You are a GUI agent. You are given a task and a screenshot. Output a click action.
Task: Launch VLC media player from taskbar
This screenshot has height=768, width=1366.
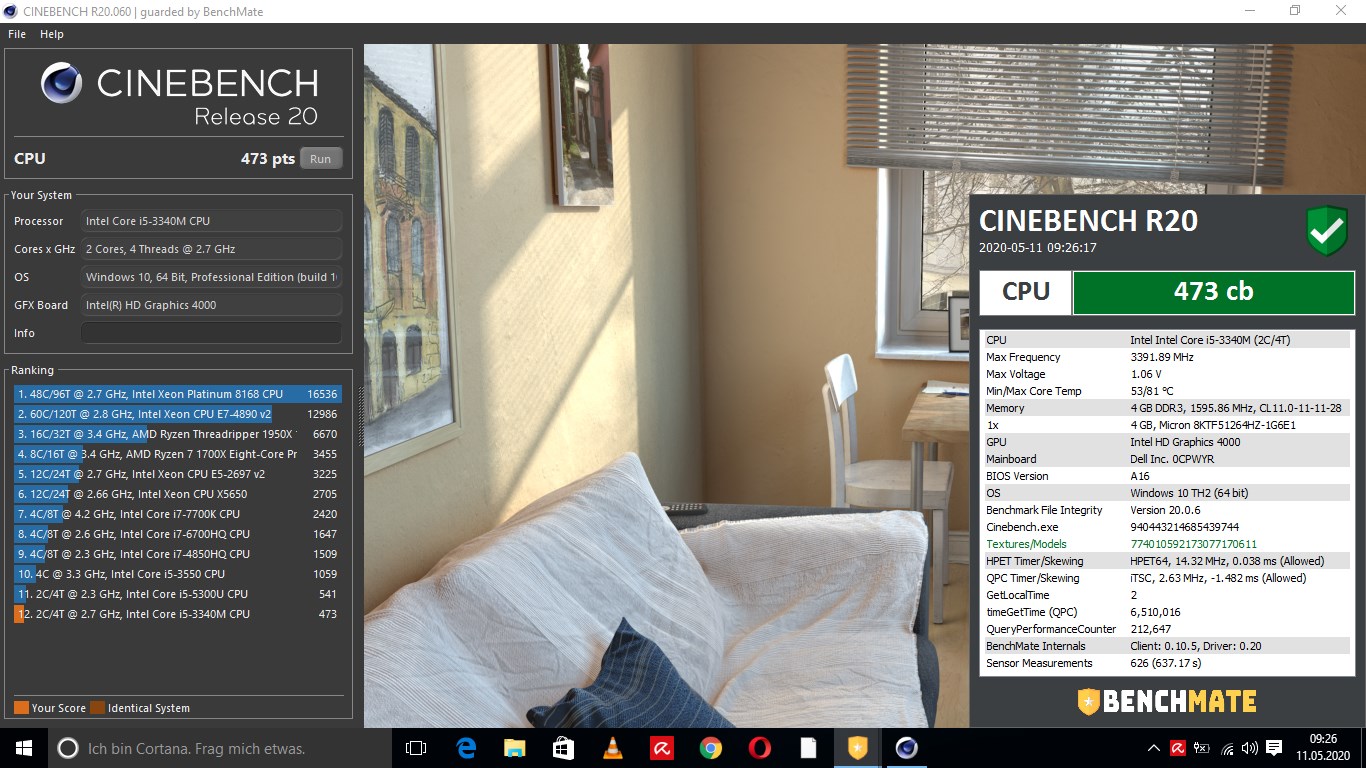(x=612, y=748)
